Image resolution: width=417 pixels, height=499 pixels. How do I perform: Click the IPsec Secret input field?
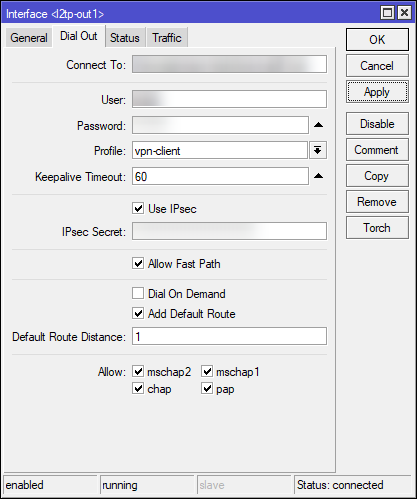coord(229,231)
